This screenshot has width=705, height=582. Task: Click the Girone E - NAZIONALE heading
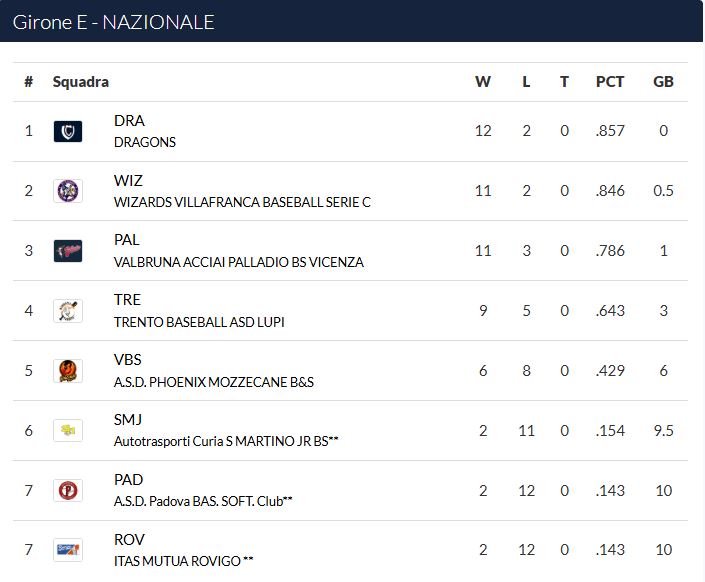113,22
